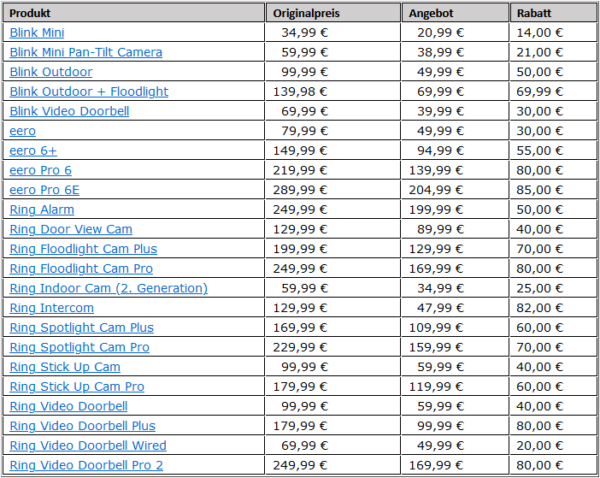
Task: Open the Blink Mini Pan-Tilt Camera link
Action: tap(86, 52)
